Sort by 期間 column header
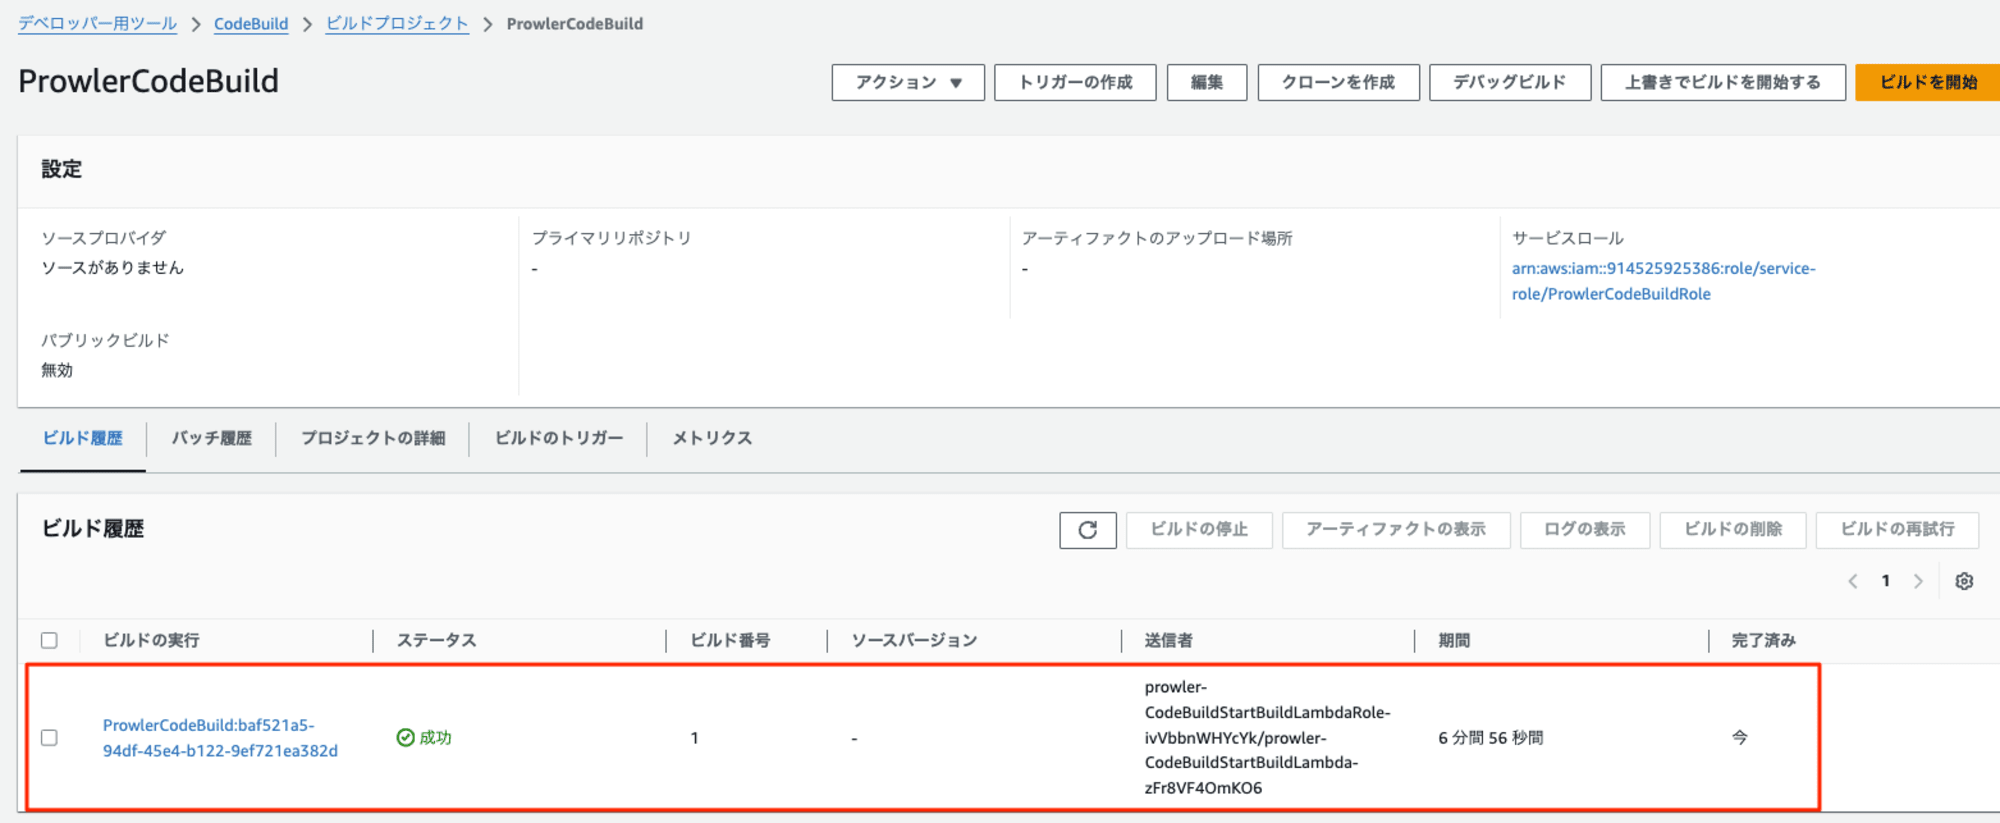2000x823 pixels. point(1454,640)
